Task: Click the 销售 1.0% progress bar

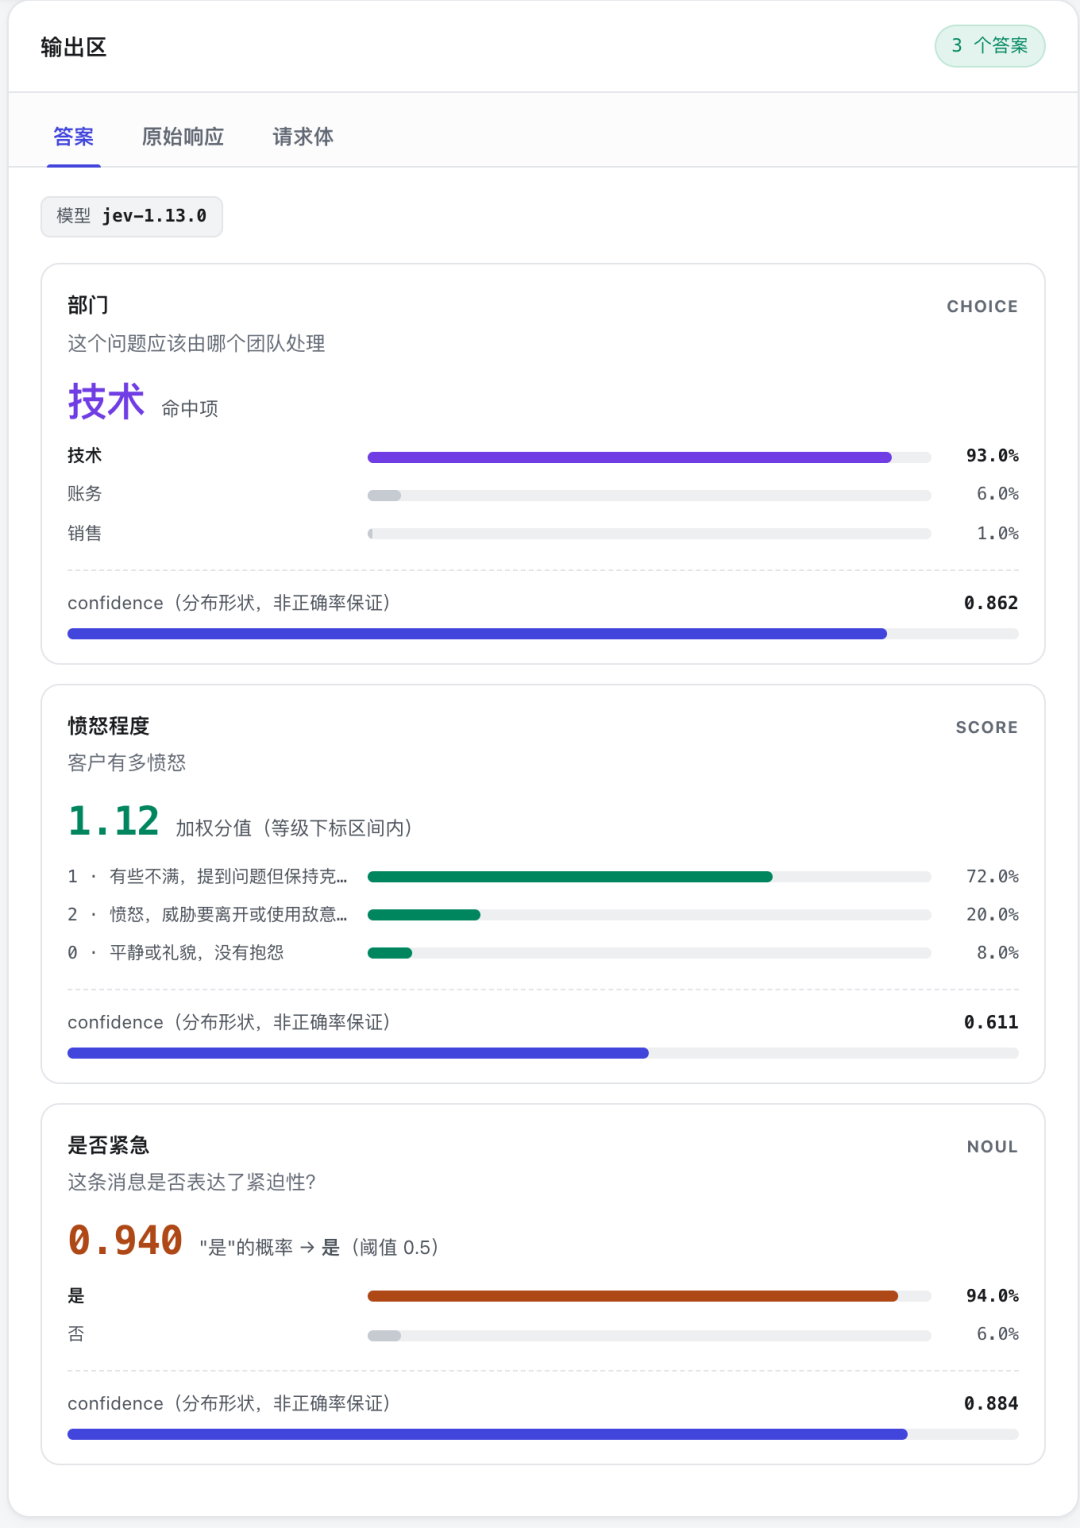Action: (649, 534)
